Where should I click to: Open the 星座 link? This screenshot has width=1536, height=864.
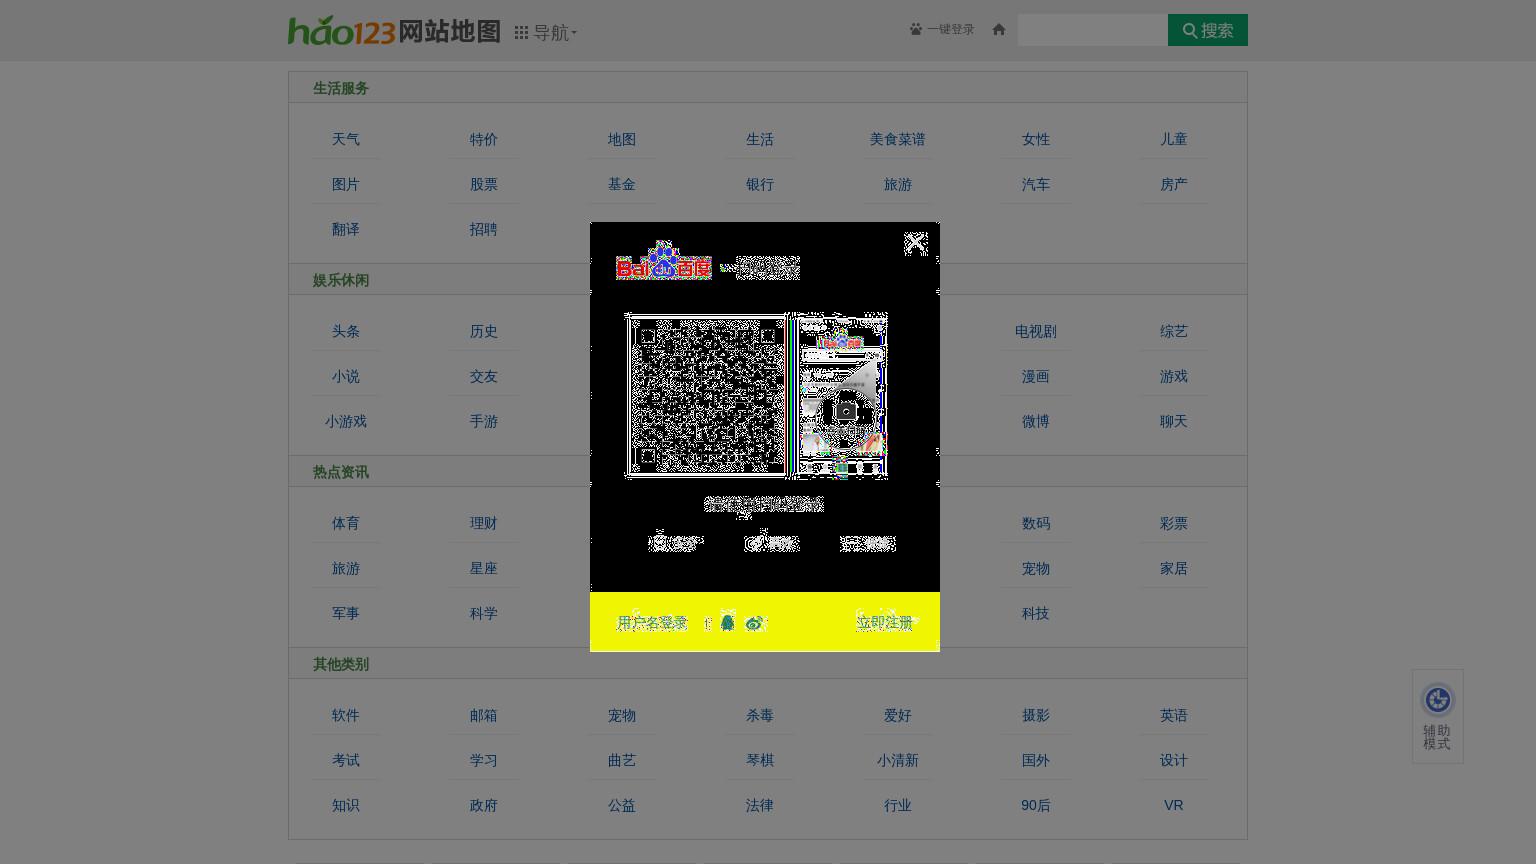484,569
